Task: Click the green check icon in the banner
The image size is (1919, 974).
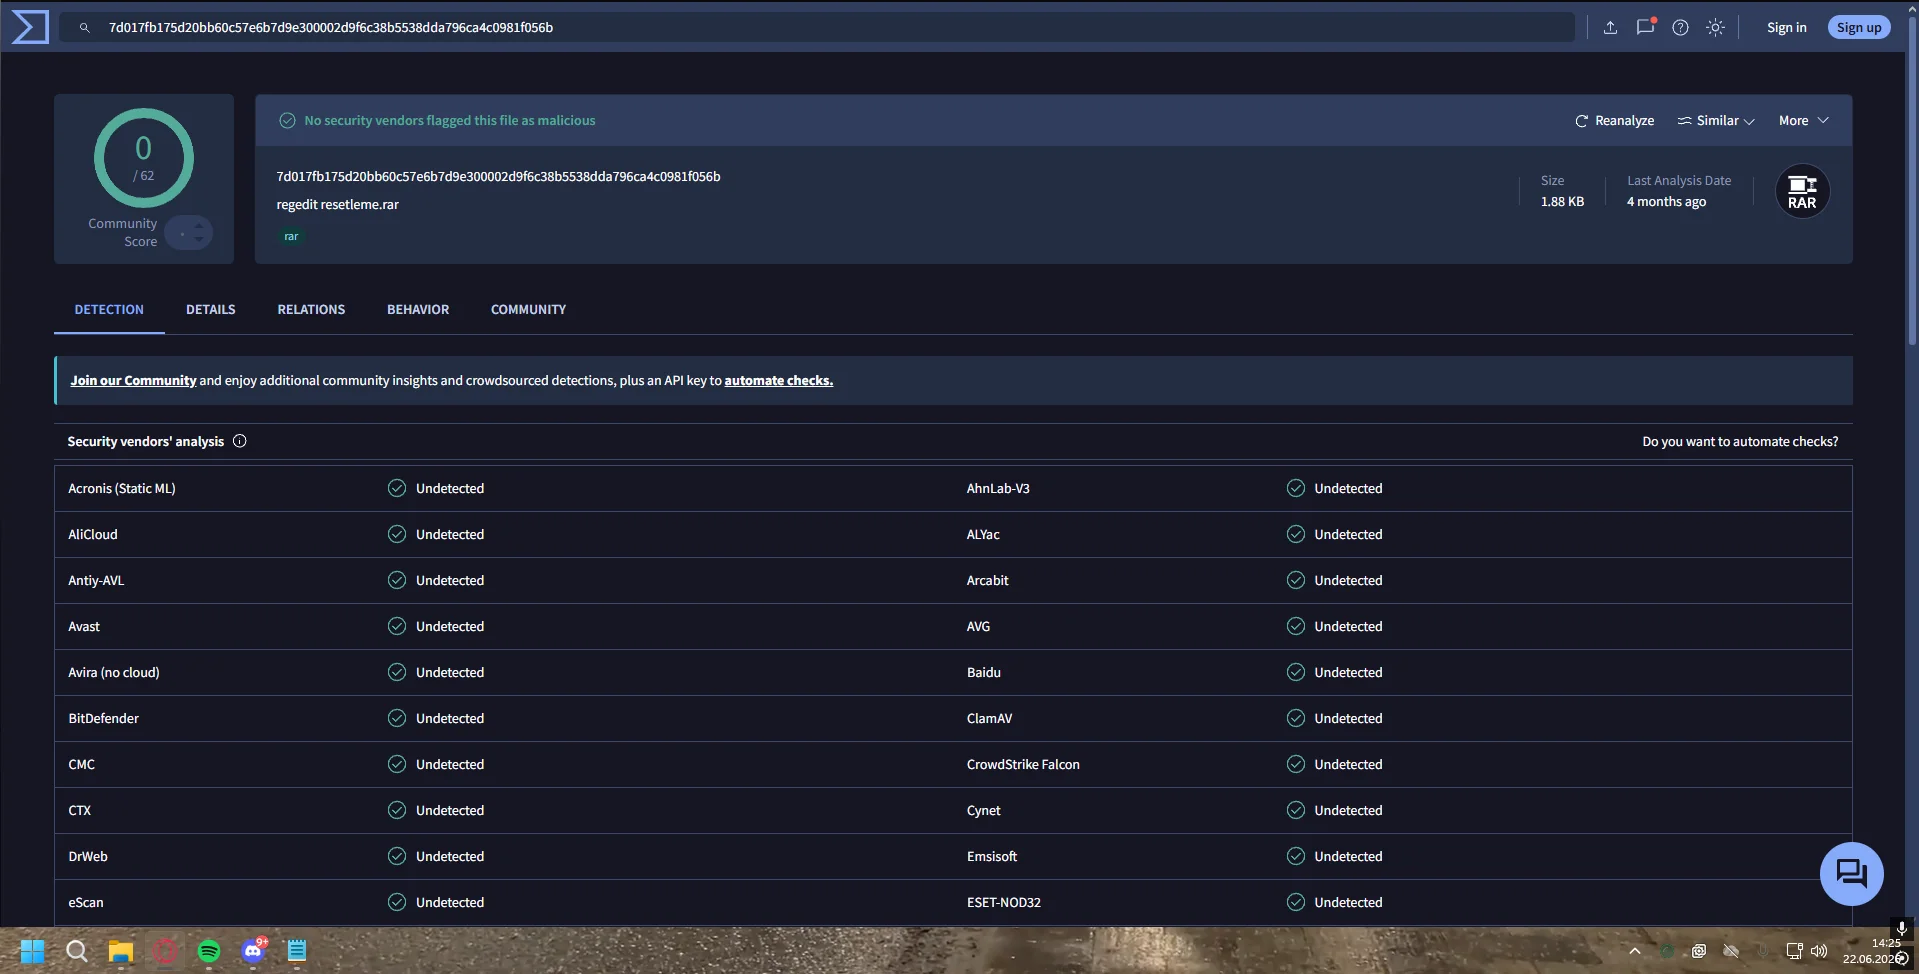Action: pos(287,121)
